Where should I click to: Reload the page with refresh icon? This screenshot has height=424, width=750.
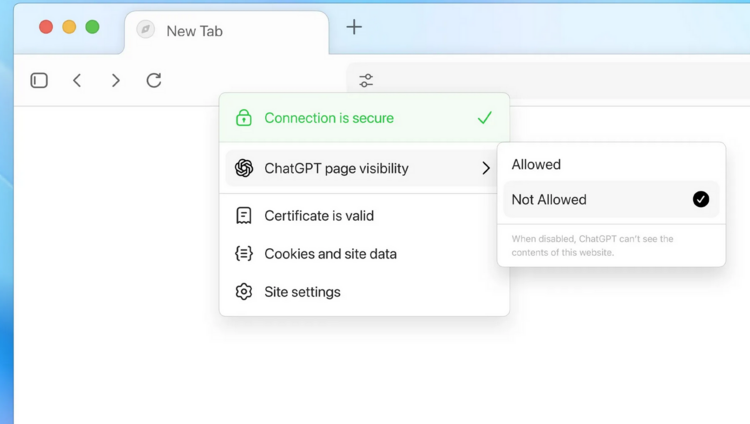coord(154,80)
